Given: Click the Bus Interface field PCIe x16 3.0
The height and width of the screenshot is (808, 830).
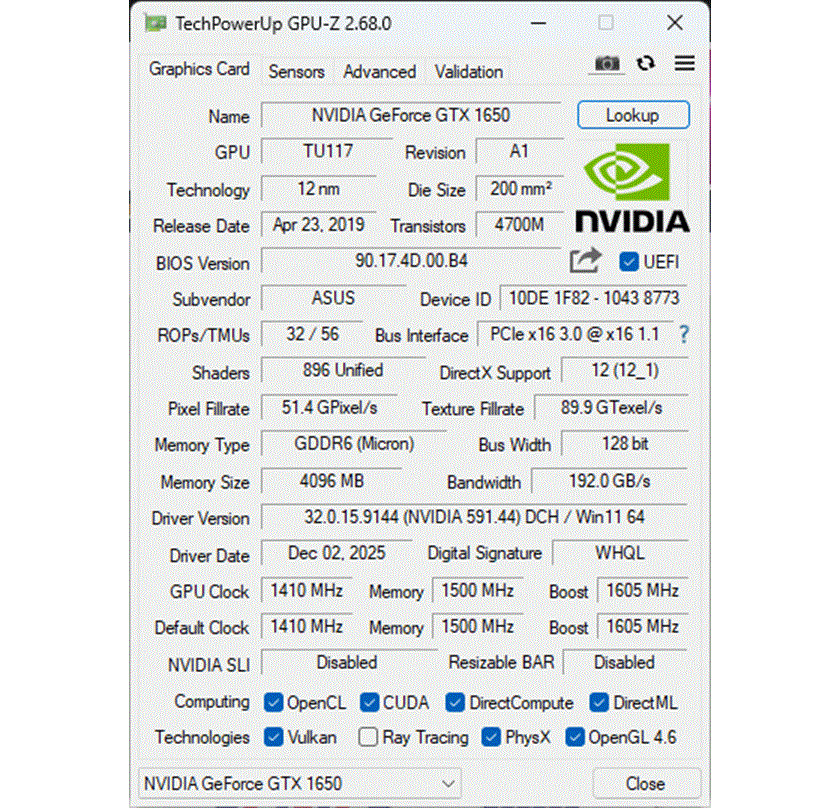Looking at the screenshot, I should coord(575,334).
